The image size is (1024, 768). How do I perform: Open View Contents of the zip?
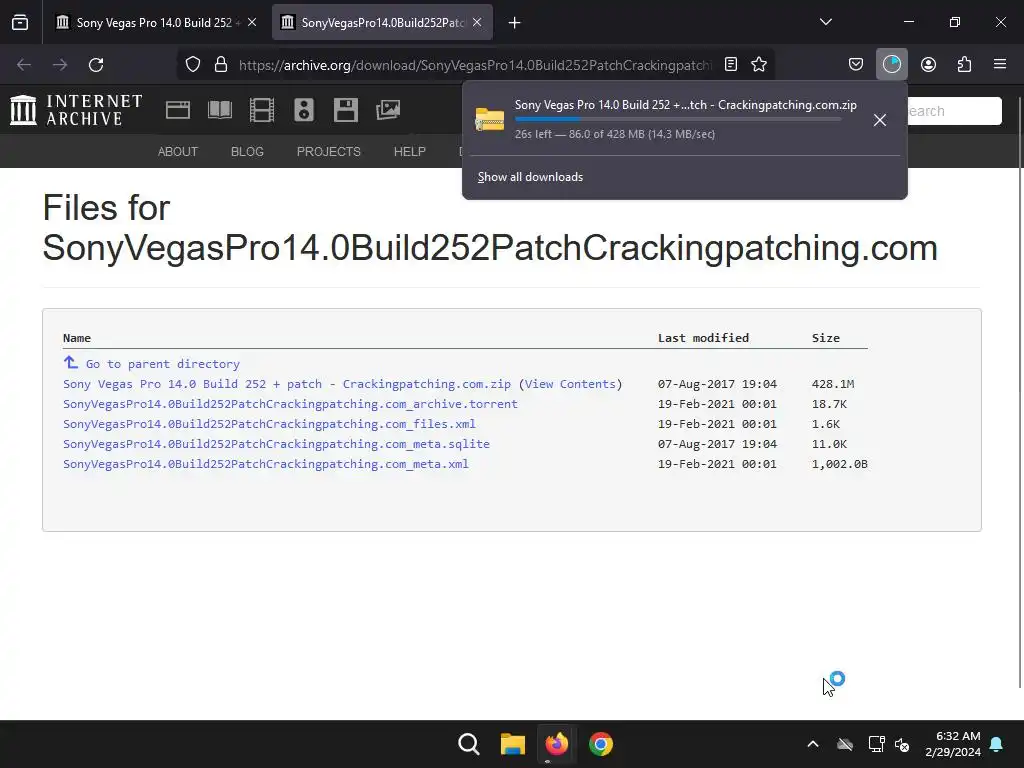pos(570,384)
